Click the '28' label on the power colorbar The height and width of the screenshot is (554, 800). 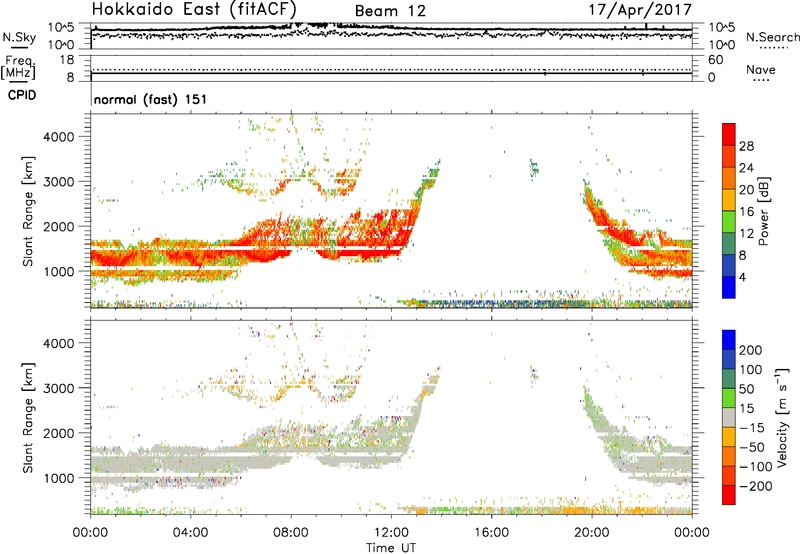tap(746, 146)
